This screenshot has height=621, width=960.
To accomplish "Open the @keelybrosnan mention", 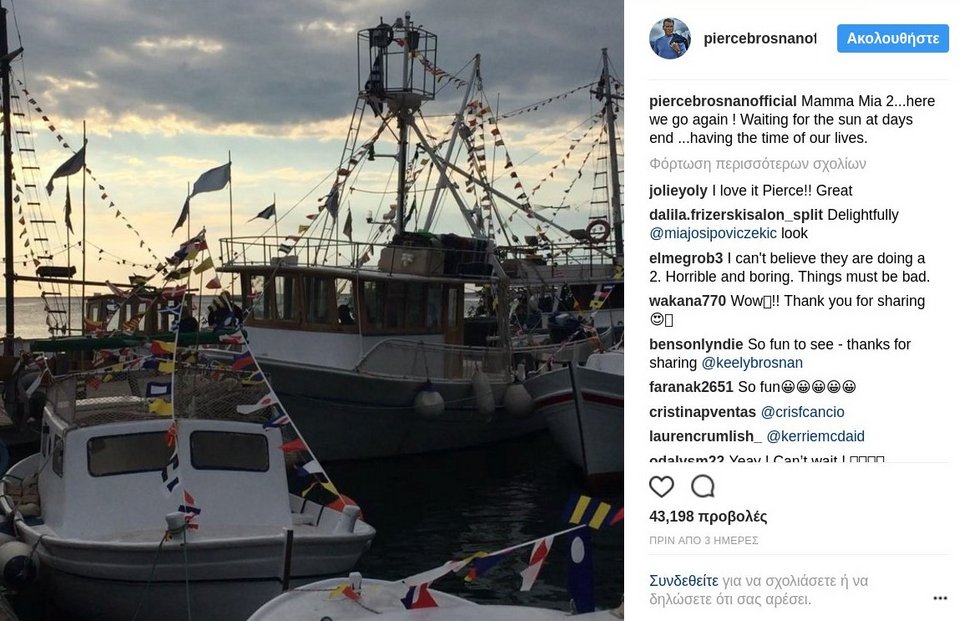I will click(x=752, y=363).
